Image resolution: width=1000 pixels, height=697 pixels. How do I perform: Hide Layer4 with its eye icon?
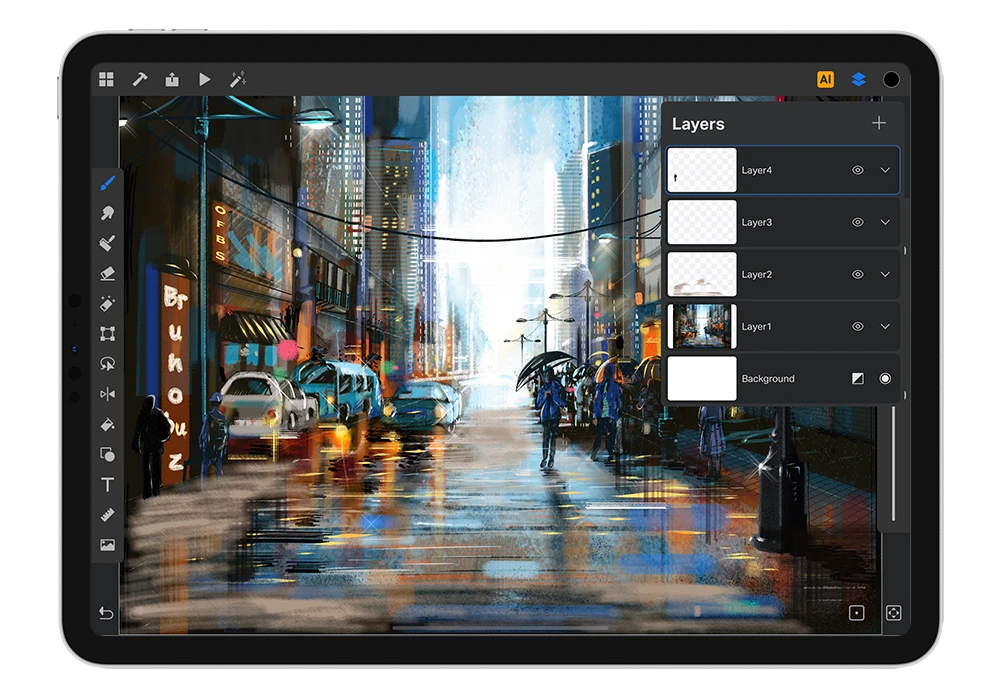(x=858, y=170)
